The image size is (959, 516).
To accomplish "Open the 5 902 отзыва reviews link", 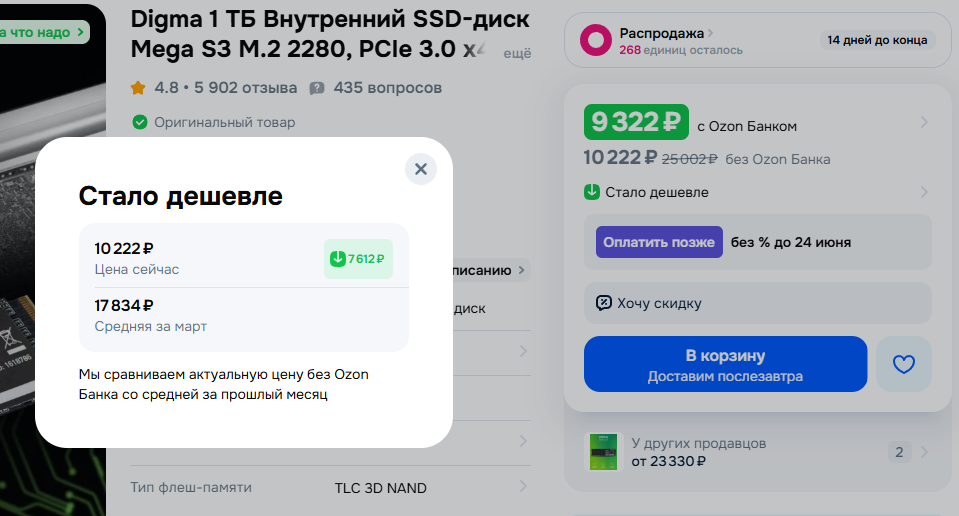I will coord(245,88).
